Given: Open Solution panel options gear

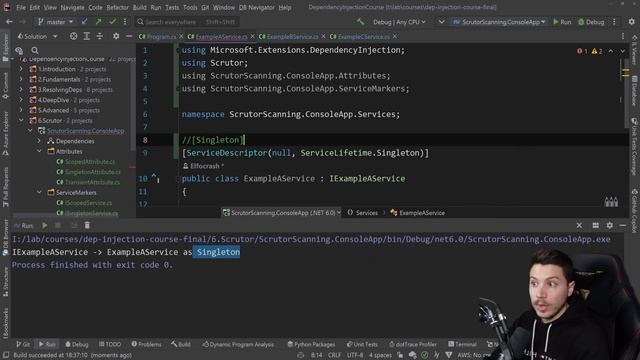Looking at the screenshot, I should pyautogui.click(x=116, y=36).
